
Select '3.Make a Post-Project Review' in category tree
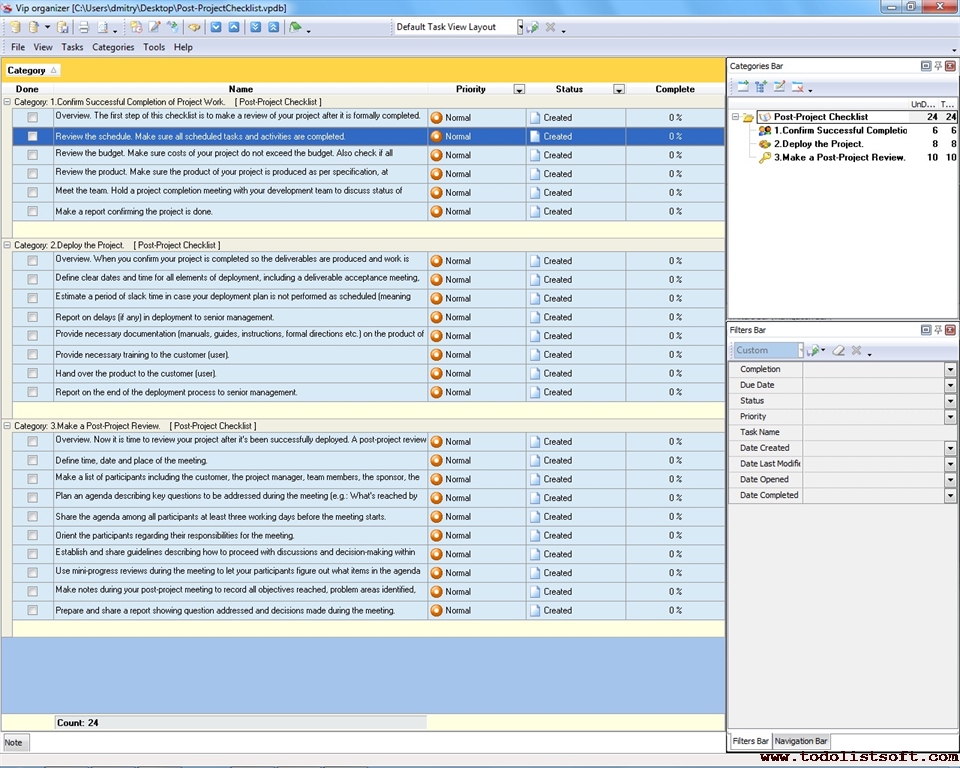click(838, 157)
